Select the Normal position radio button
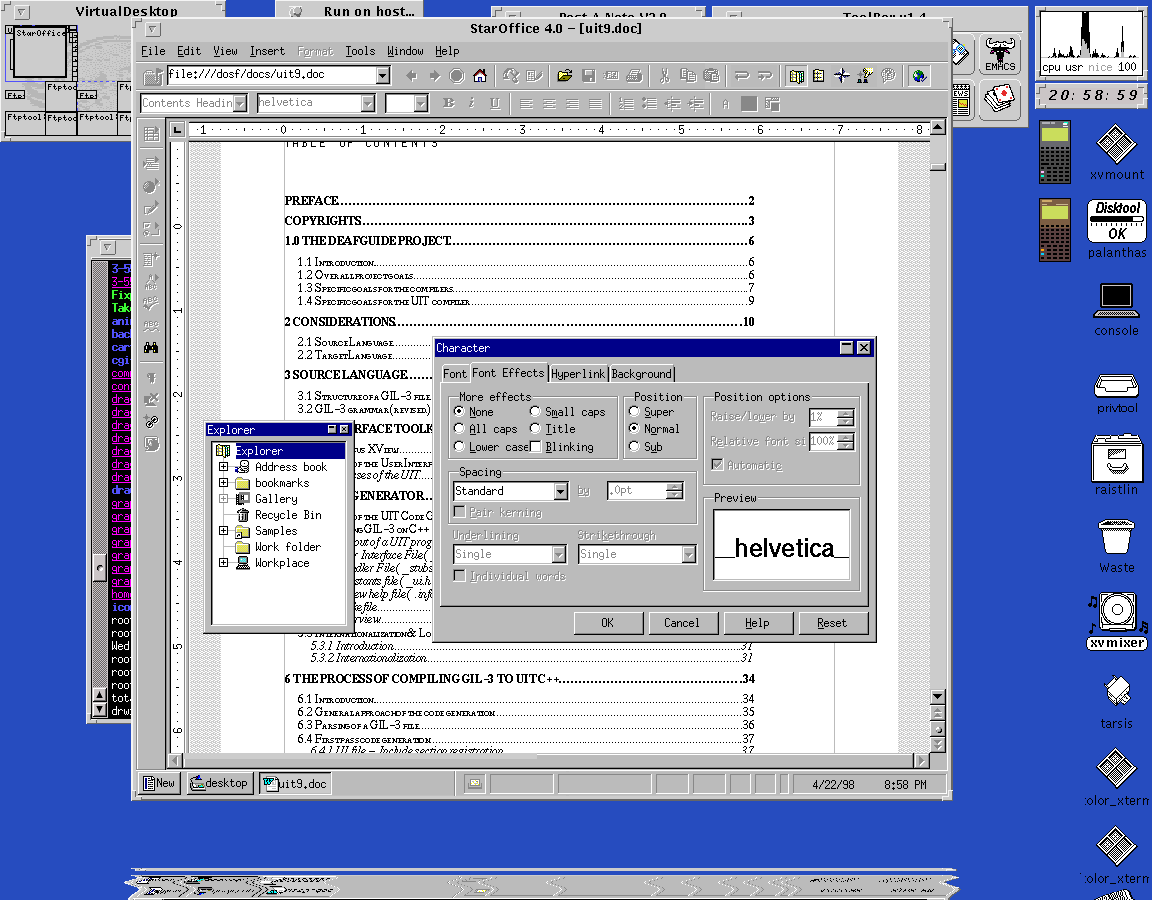The height and width of the screenshot is (900, 1152). tap(634, 428)
